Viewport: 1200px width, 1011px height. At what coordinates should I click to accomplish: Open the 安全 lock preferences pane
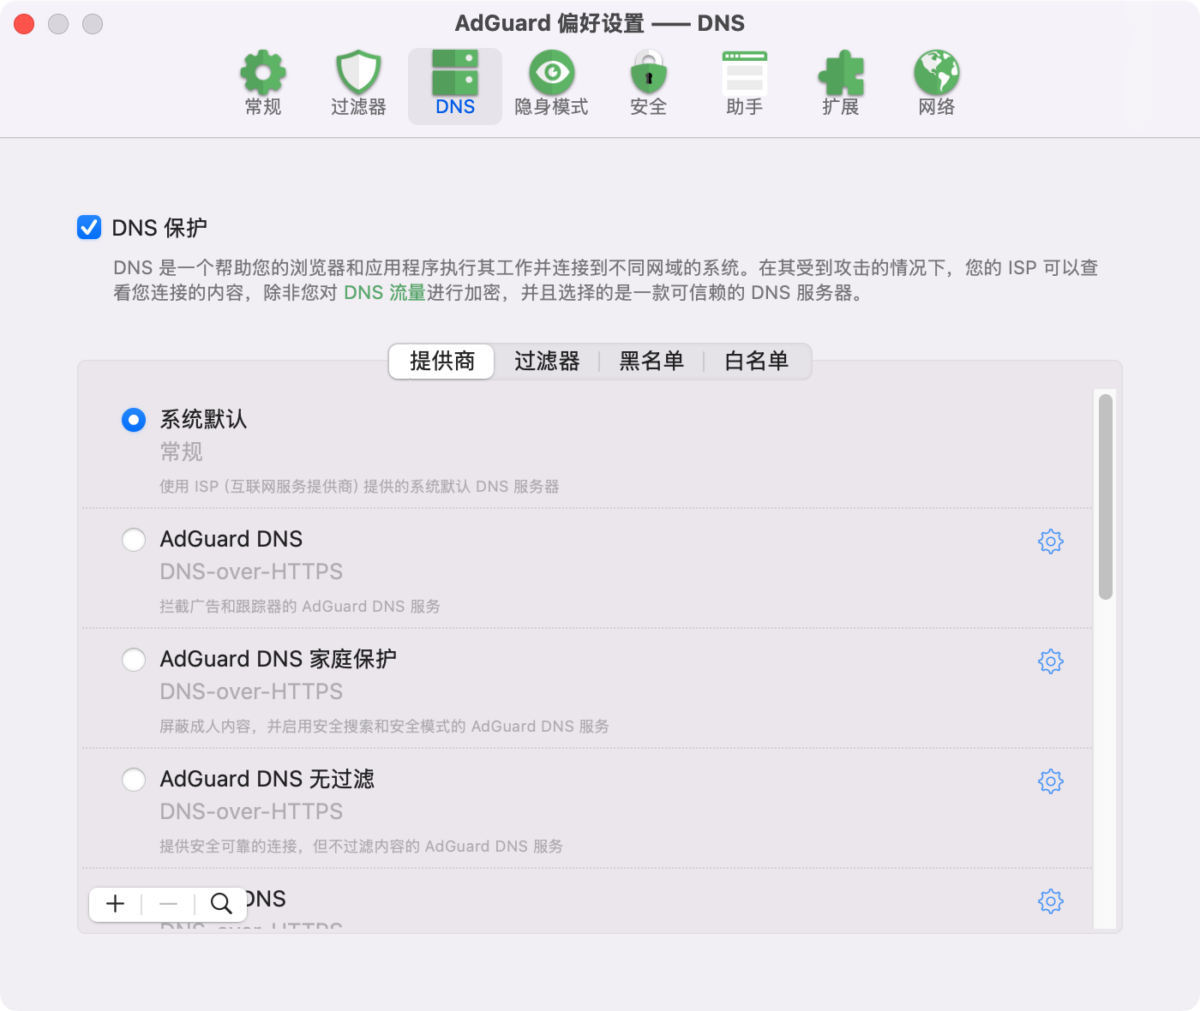point(648,84)
